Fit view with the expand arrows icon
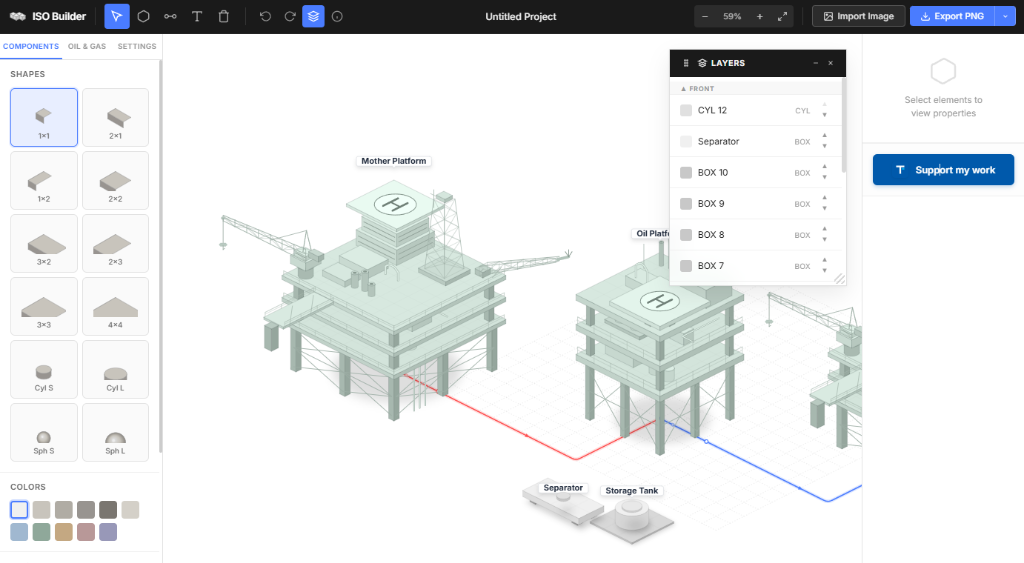1024x563 pixels. click(782, 16)
